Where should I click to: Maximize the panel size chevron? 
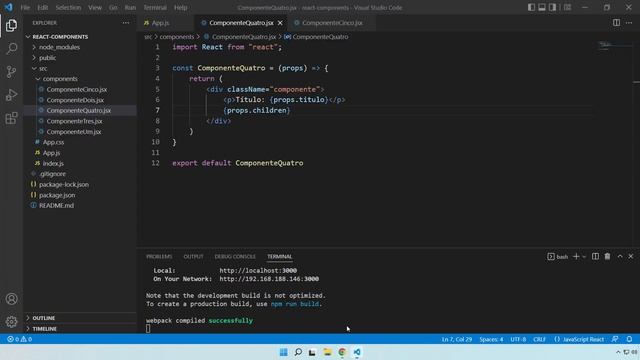pyautogui.click(x=620, y=256)
